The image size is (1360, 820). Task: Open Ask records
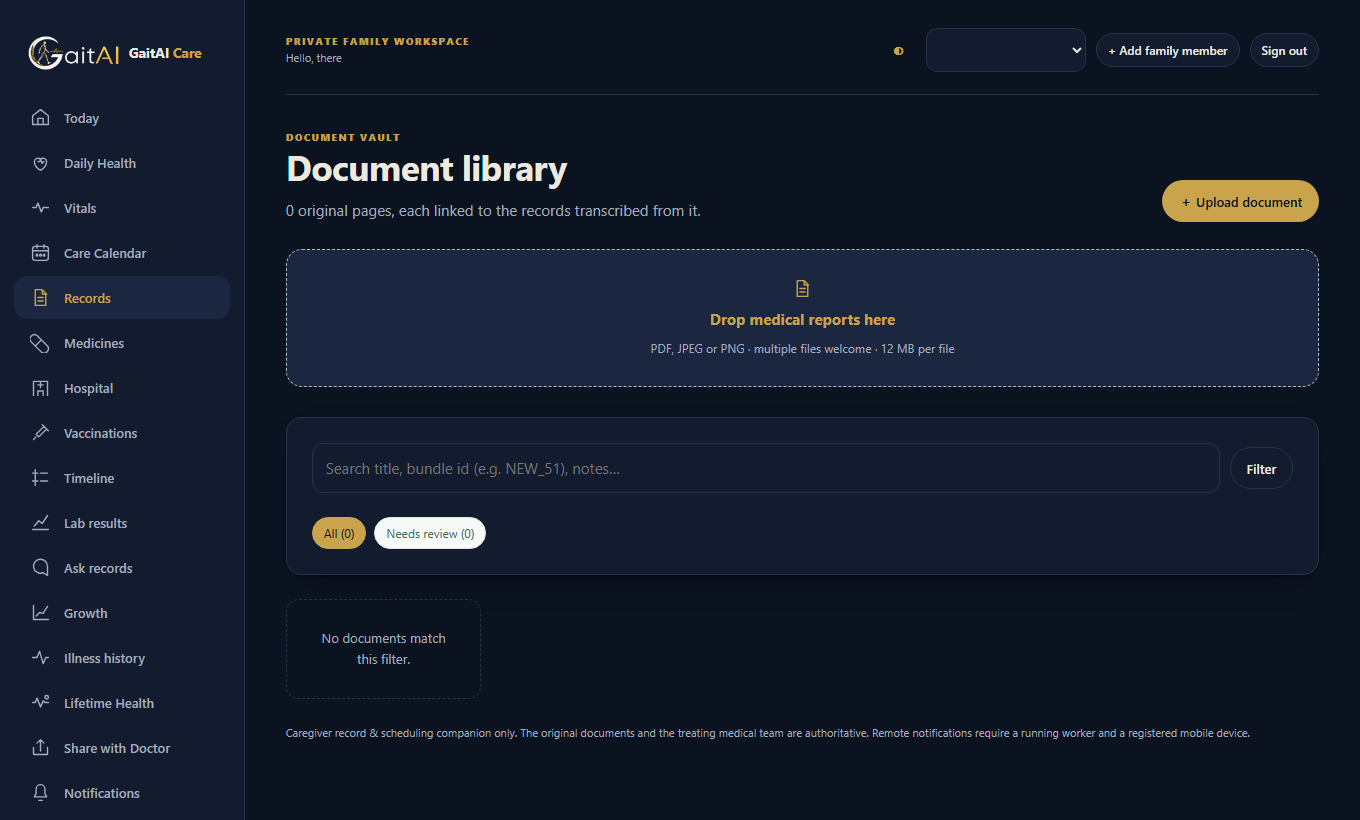[x=122, y=568]
